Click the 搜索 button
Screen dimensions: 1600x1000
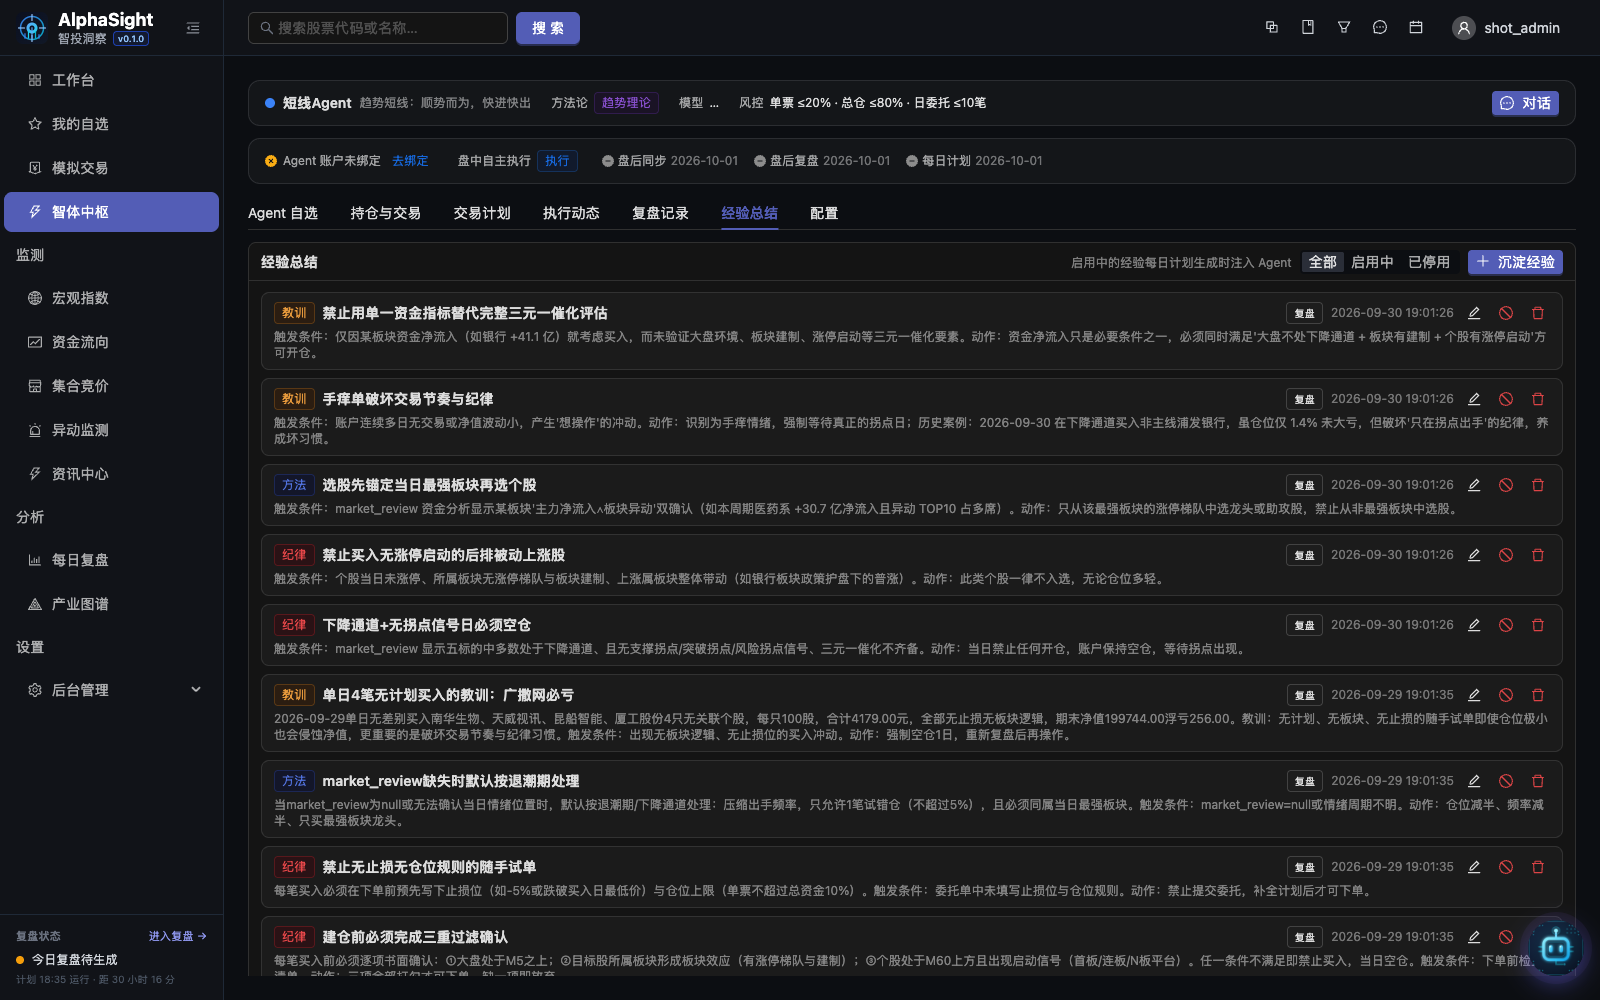548,28
